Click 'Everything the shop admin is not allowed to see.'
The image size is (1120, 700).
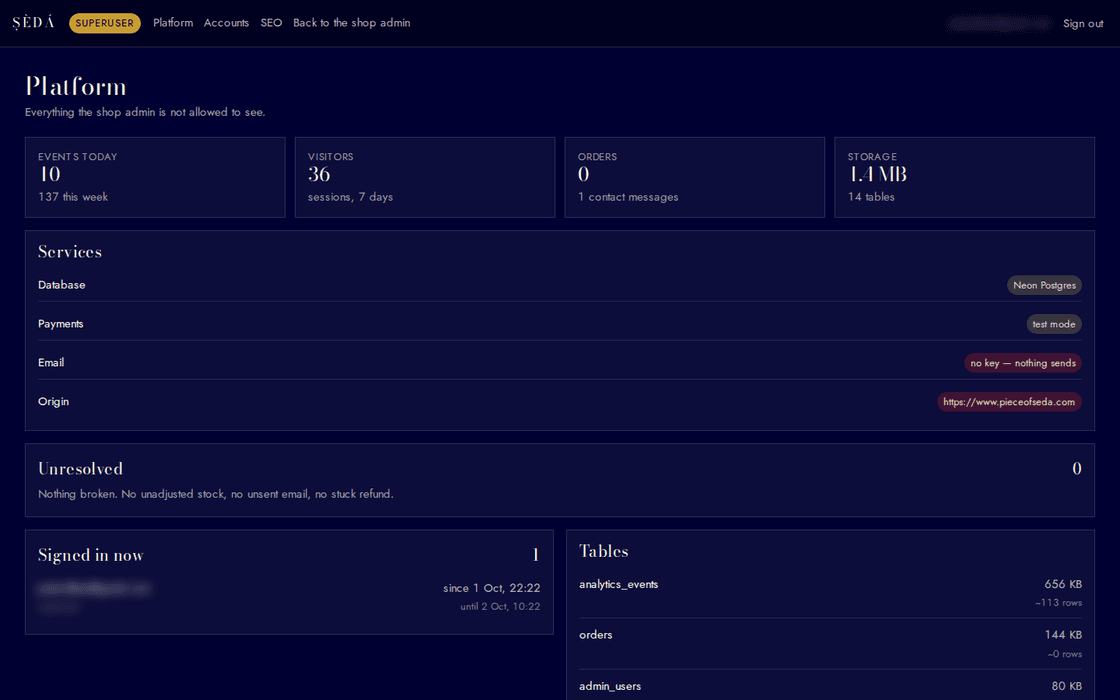coord(145,112)
